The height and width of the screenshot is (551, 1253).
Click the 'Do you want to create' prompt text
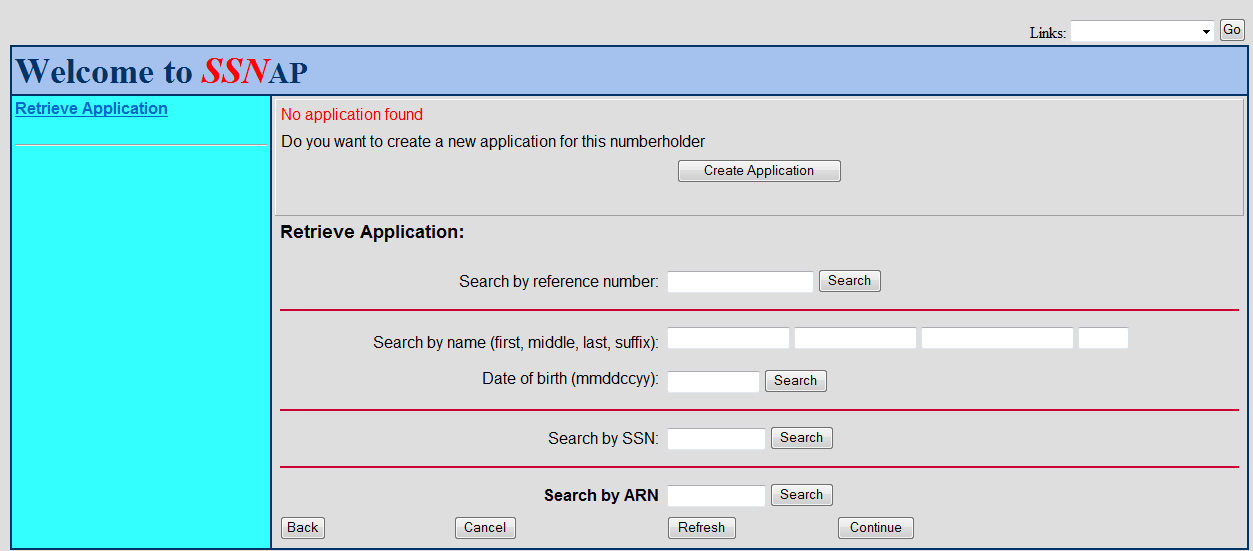tap(493, 142)
